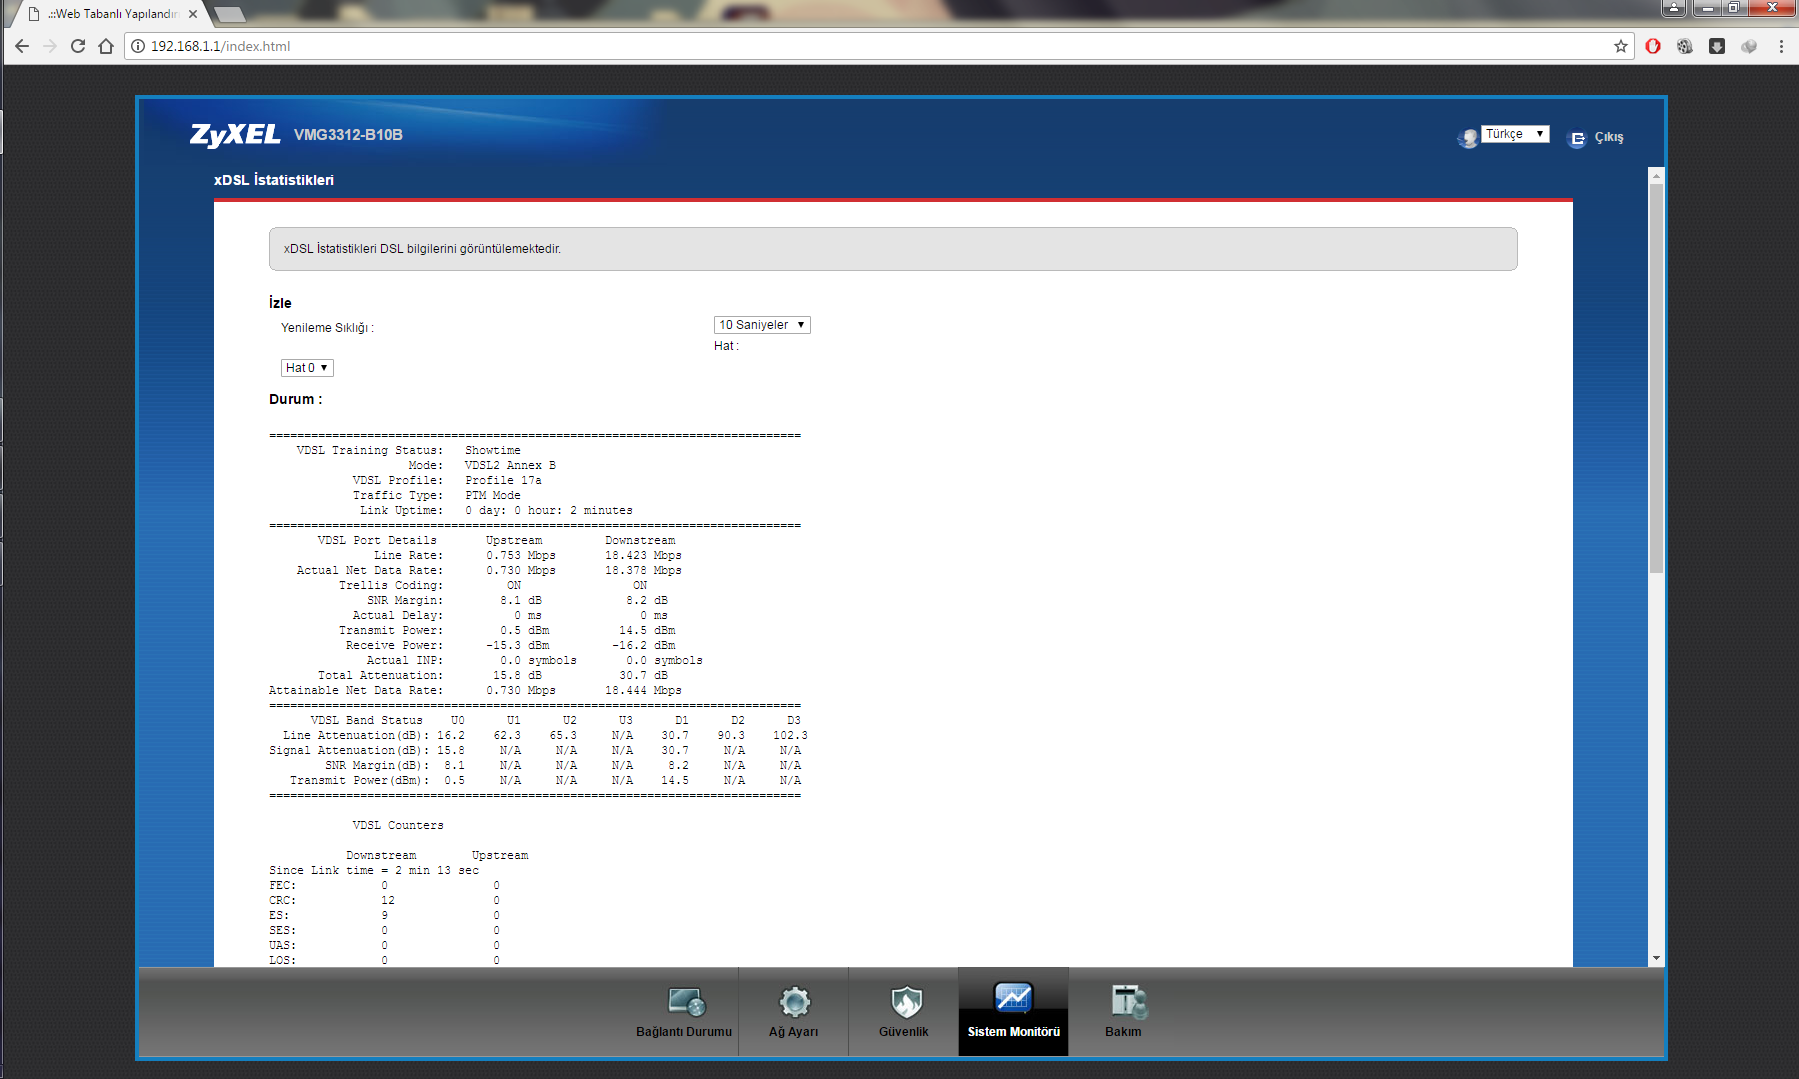
Task: Click the page vertical scrollbar thumb
Action: pos(1656,378)
